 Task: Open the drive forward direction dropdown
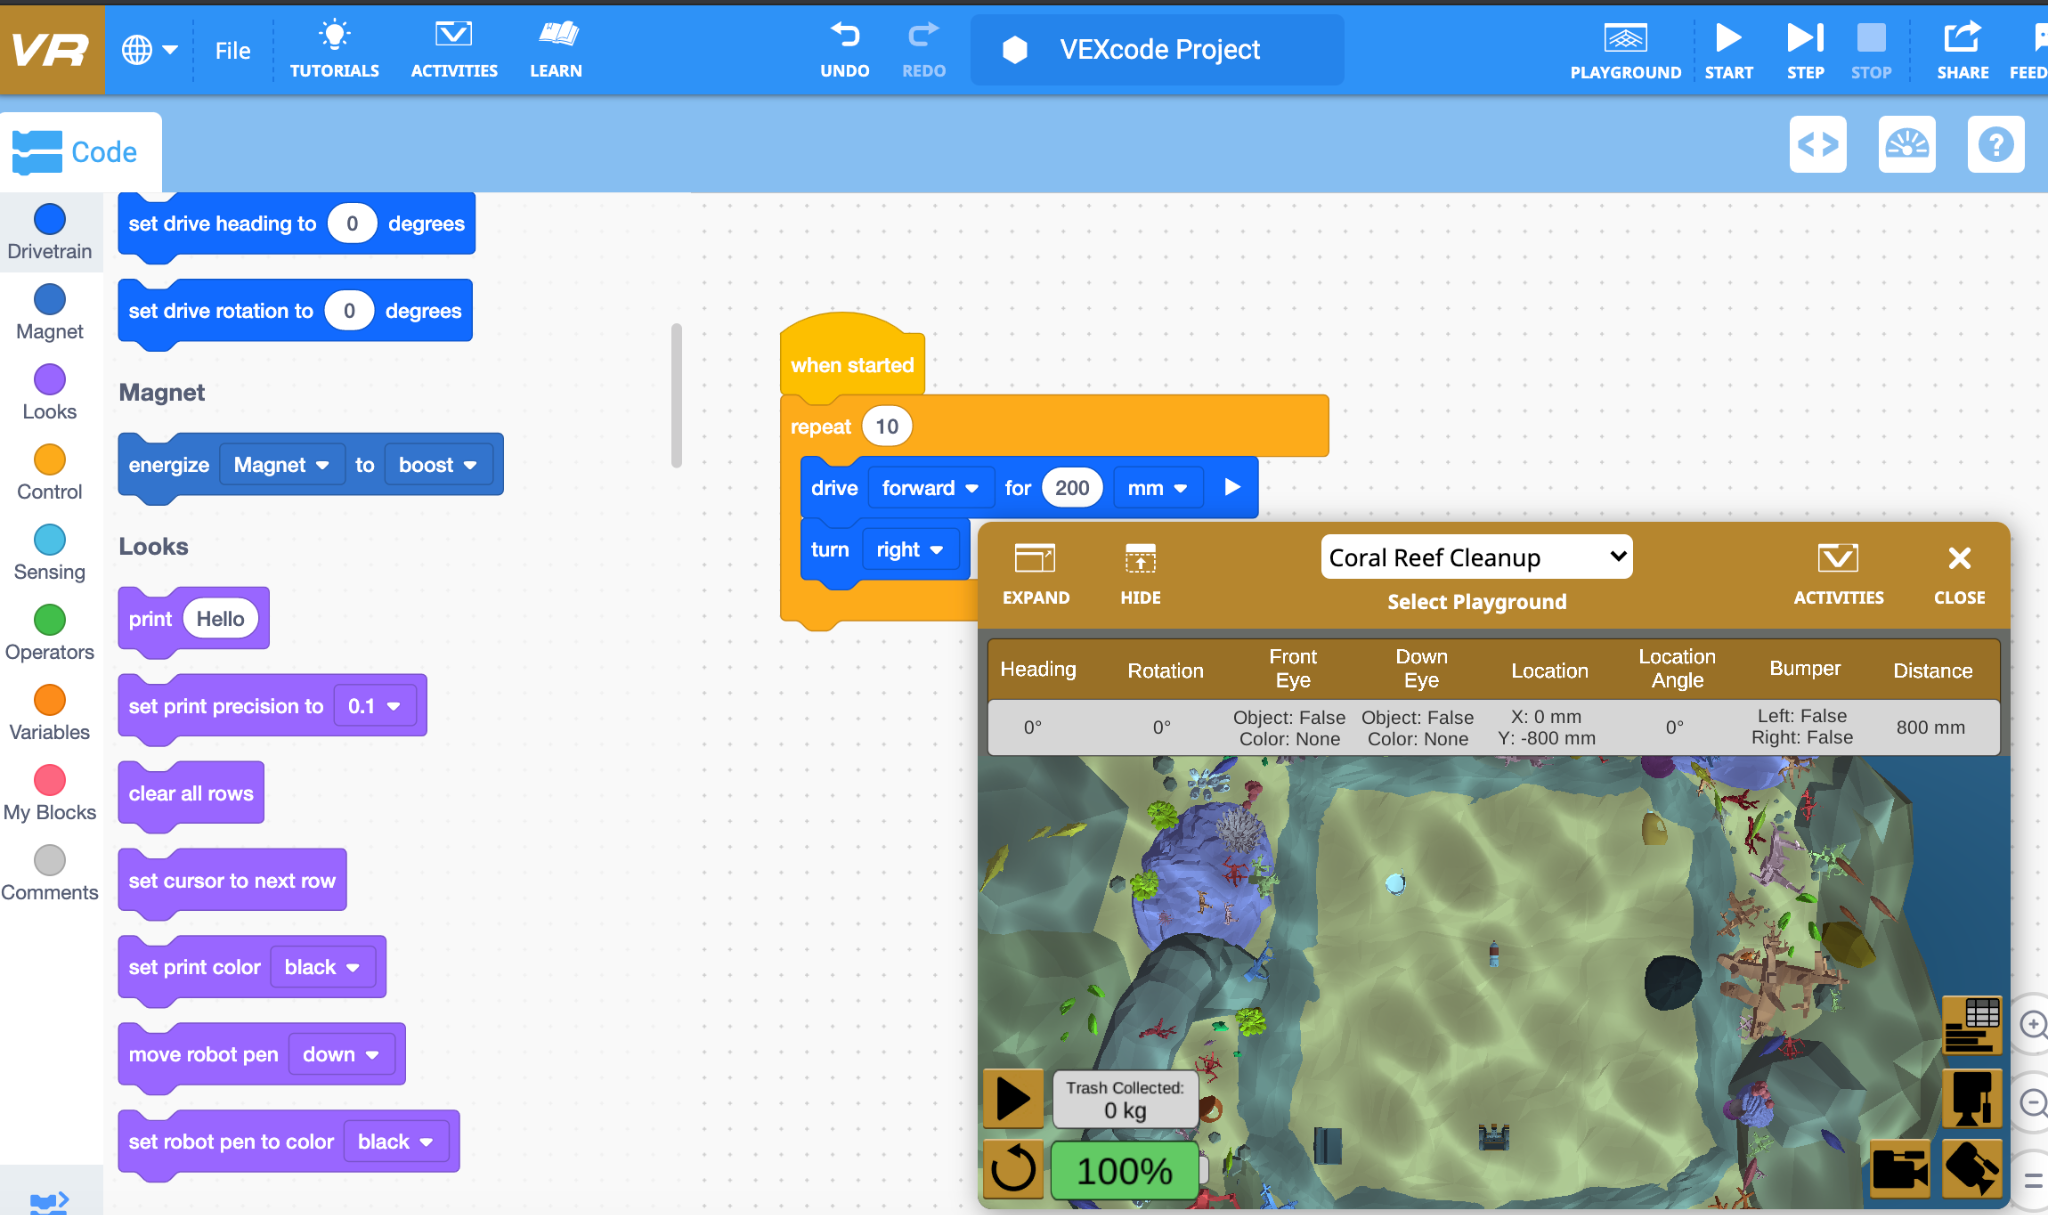929,488
